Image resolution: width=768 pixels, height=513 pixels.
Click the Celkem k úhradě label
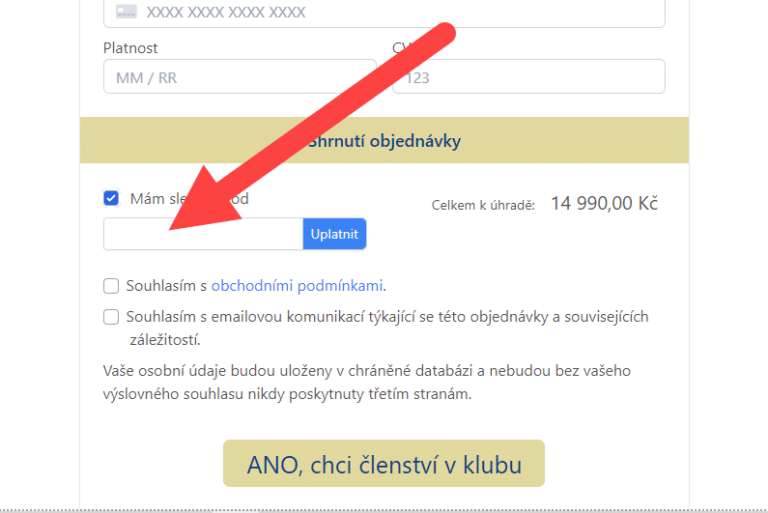coord(483,204)
